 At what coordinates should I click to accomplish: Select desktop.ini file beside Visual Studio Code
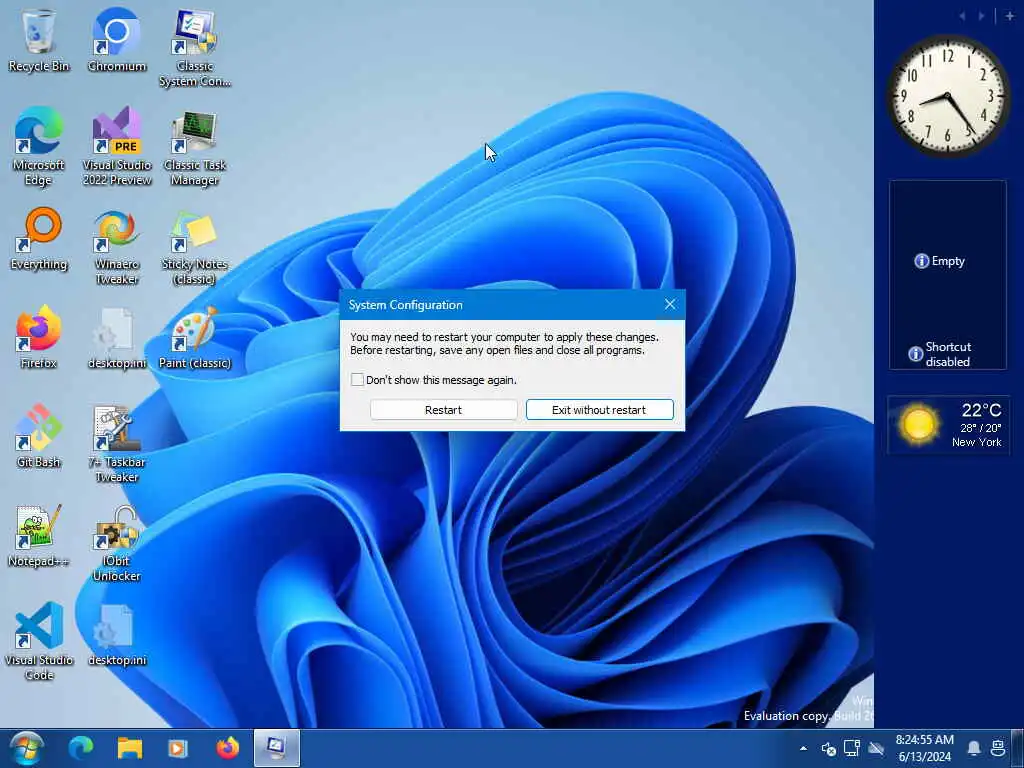tap(117, 635)
